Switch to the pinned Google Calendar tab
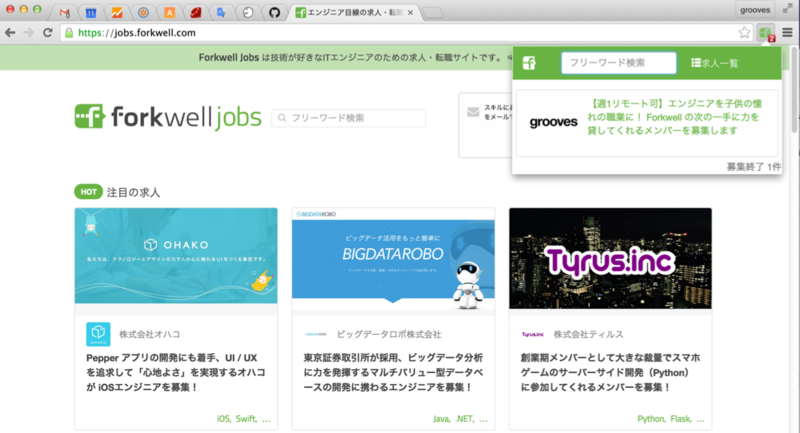The image size is (800, 433). click(91, 12)
